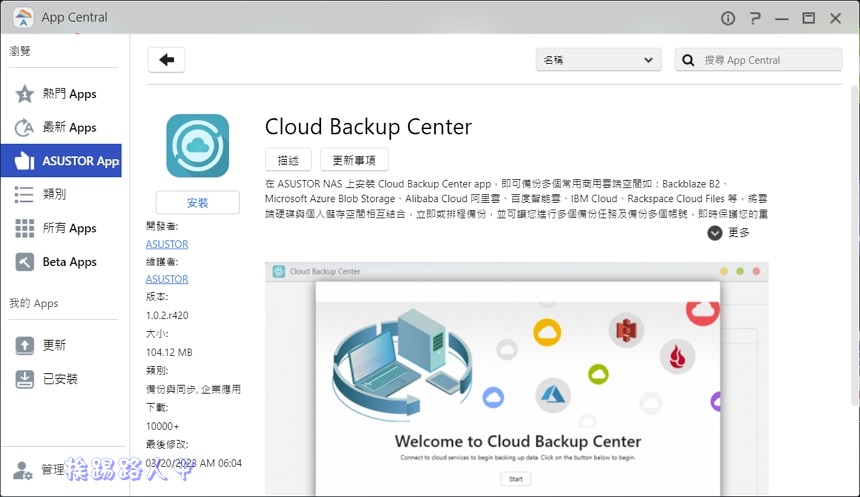Image resolution: width=860 pixels, height=497 pixels.
Task: Switch to the 描述 tab
Action: coord(288,160)
